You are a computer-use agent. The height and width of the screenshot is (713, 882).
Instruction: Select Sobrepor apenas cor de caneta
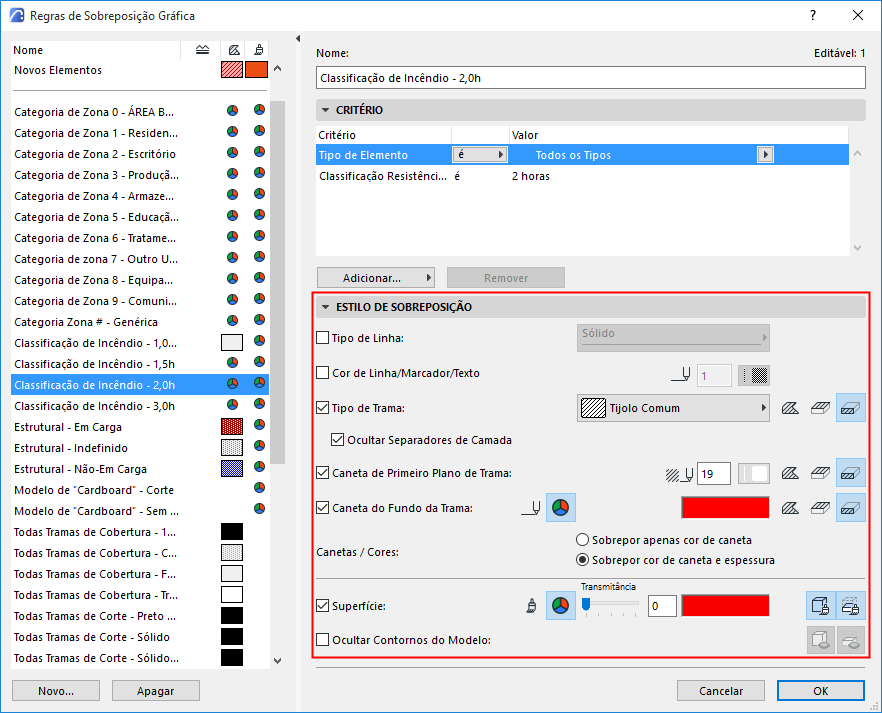(583, 540)
